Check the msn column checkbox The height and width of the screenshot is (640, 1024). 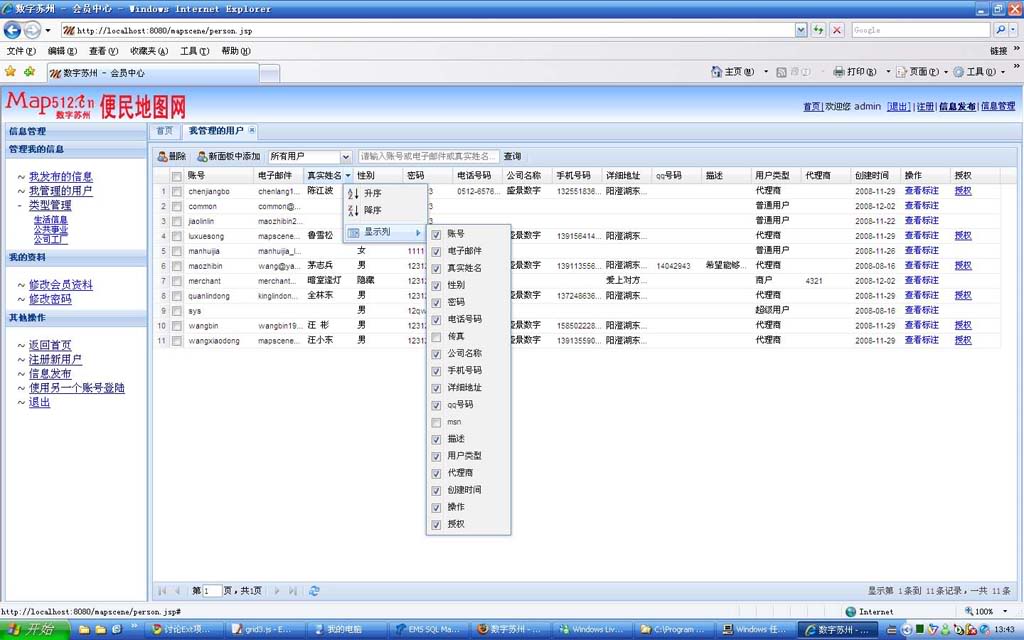click(436, 423)
